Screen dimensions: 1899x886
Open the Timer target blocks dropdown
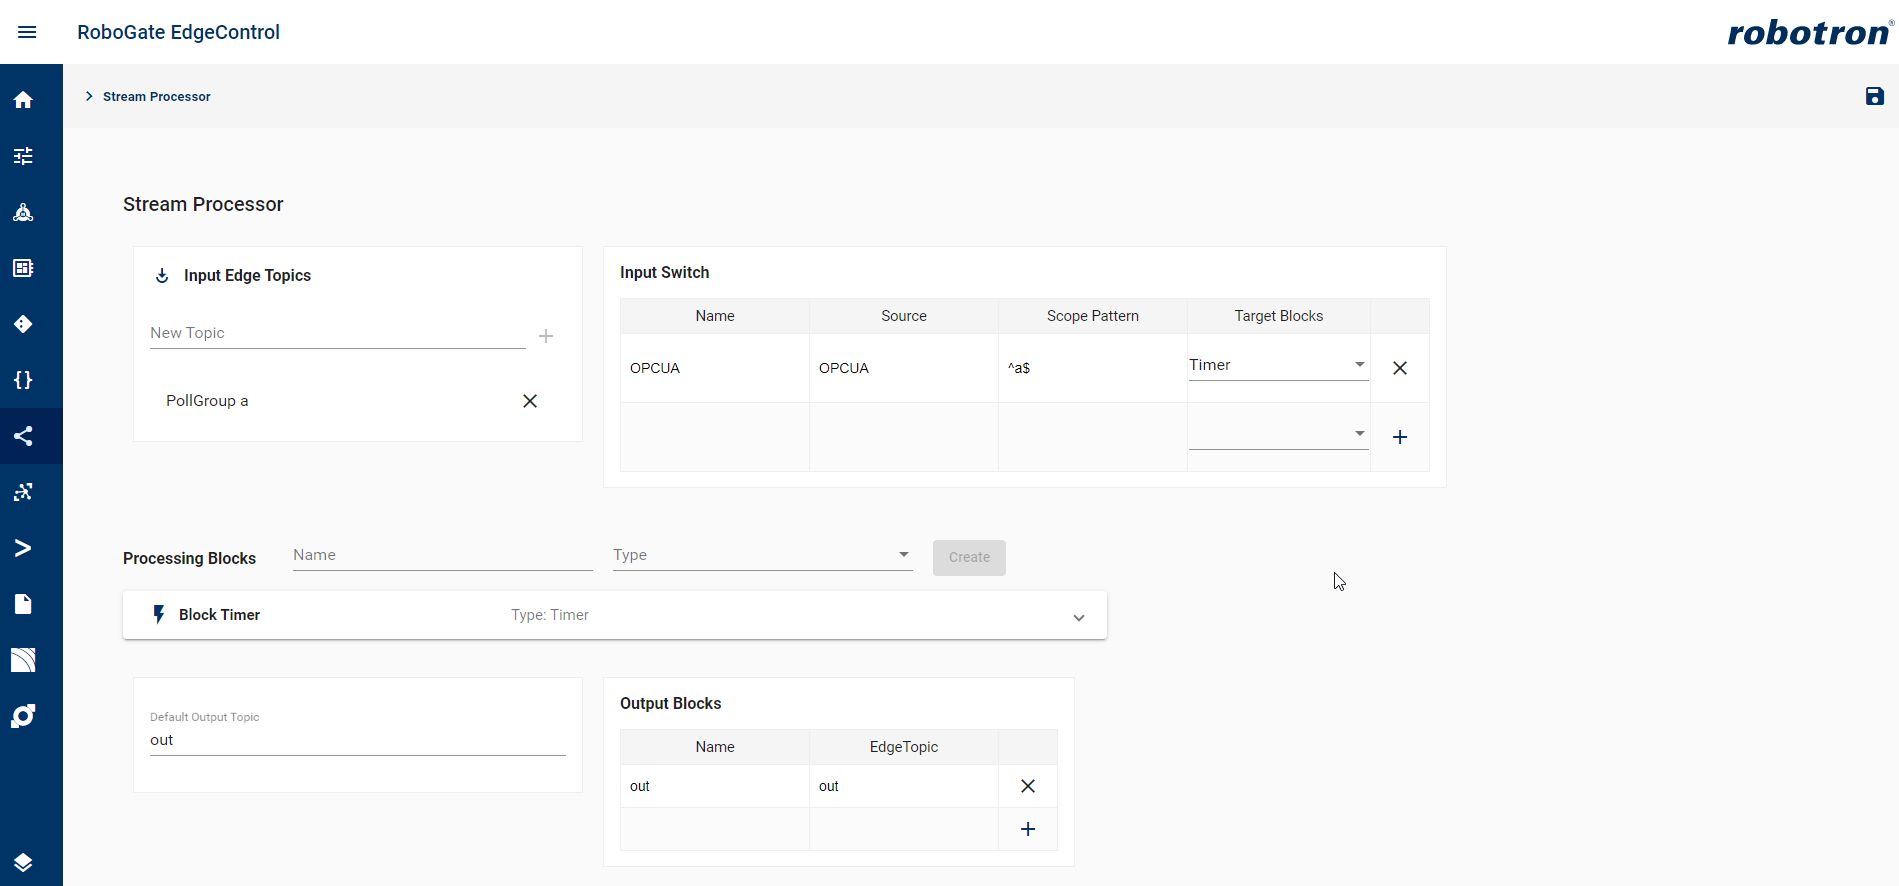point(1277,365)
